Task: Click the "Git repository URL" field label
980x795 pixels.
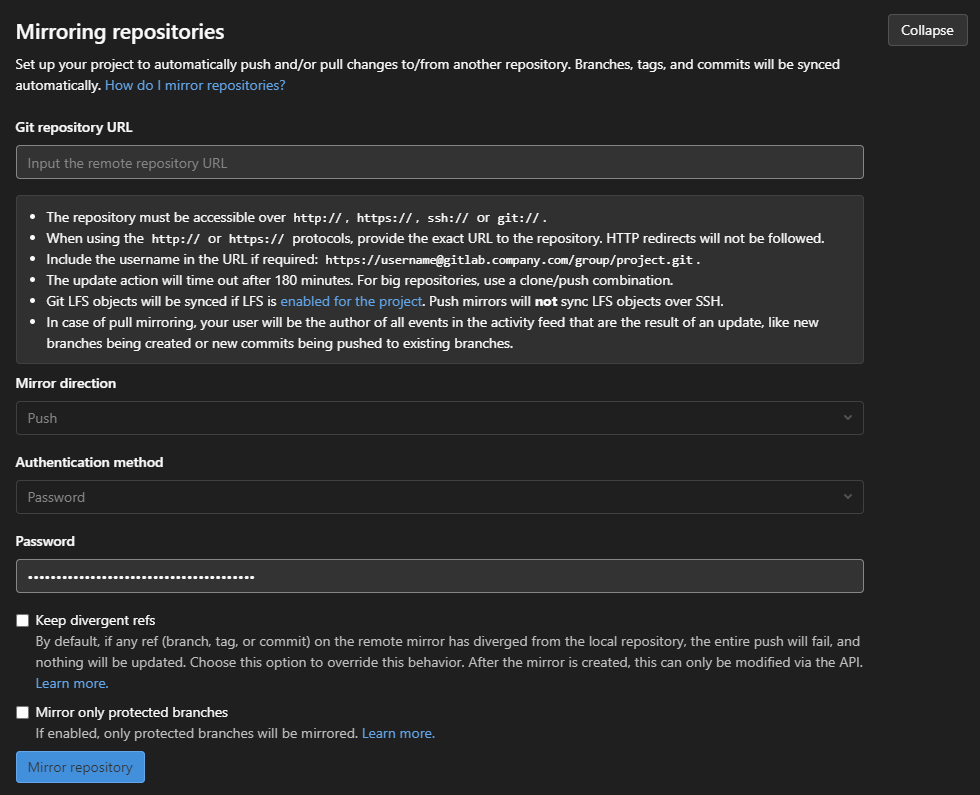Action: 74,127
